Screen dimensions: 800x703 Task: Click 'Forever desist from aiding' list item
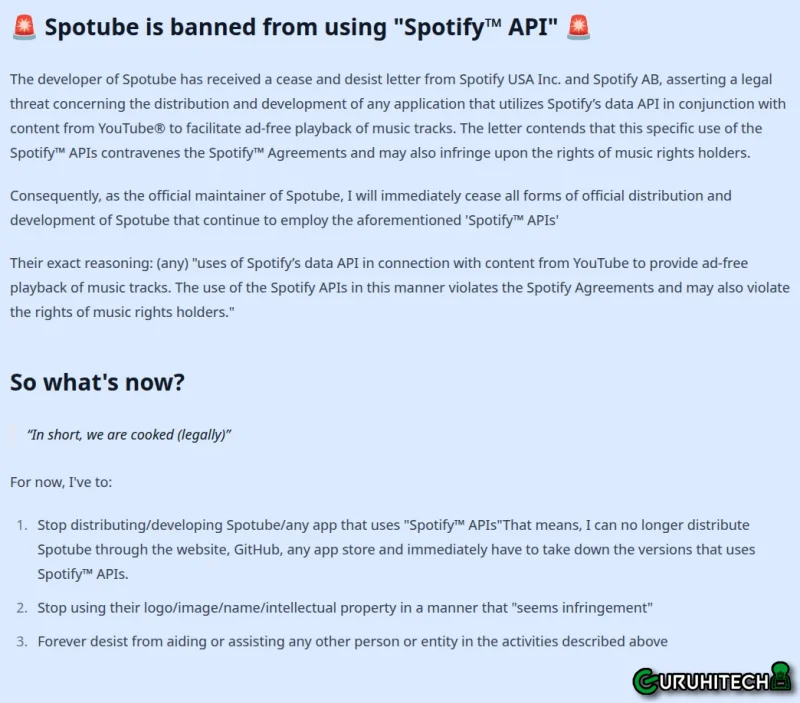click(353, 641)
